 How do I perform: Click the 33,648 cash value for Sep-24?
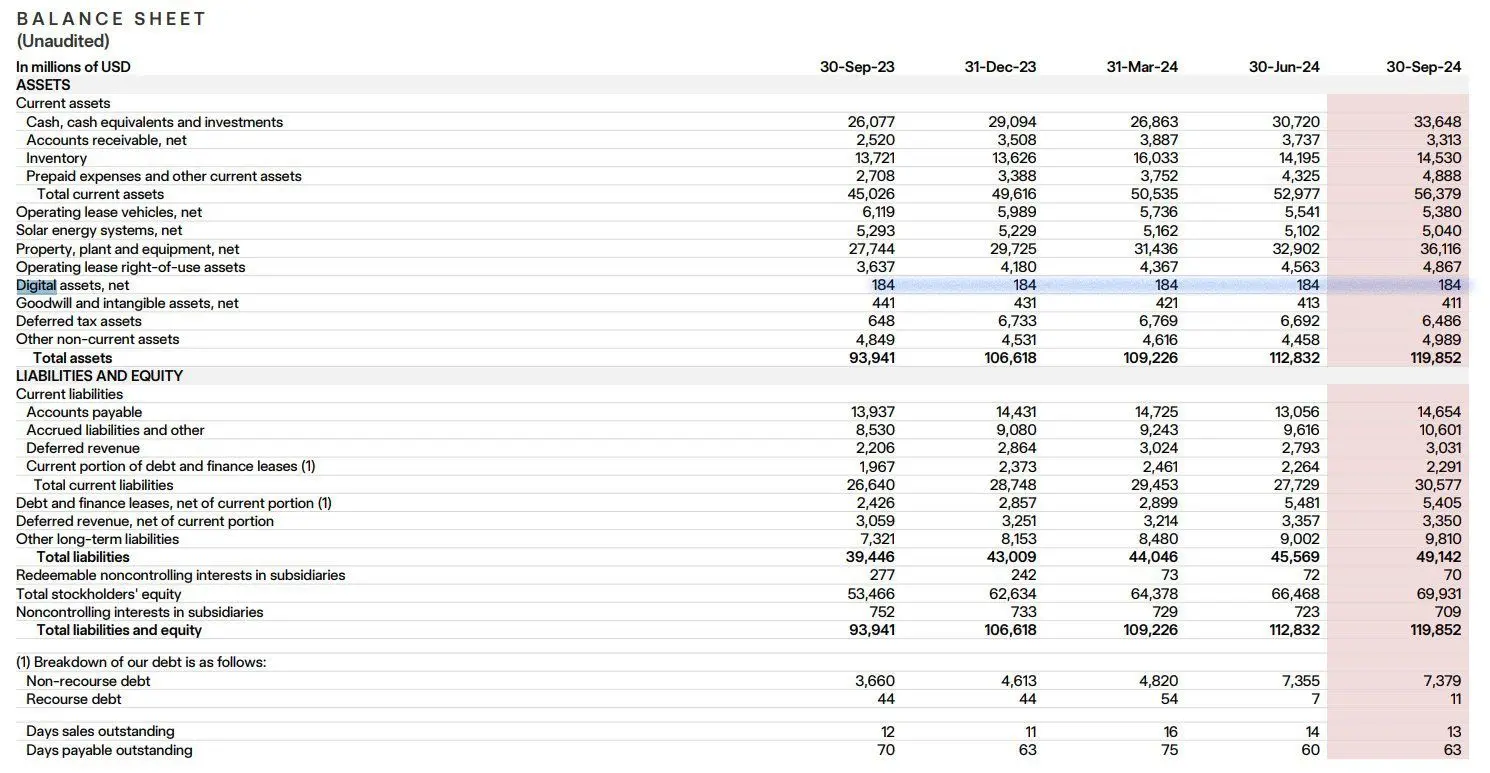pos(1437,122)
